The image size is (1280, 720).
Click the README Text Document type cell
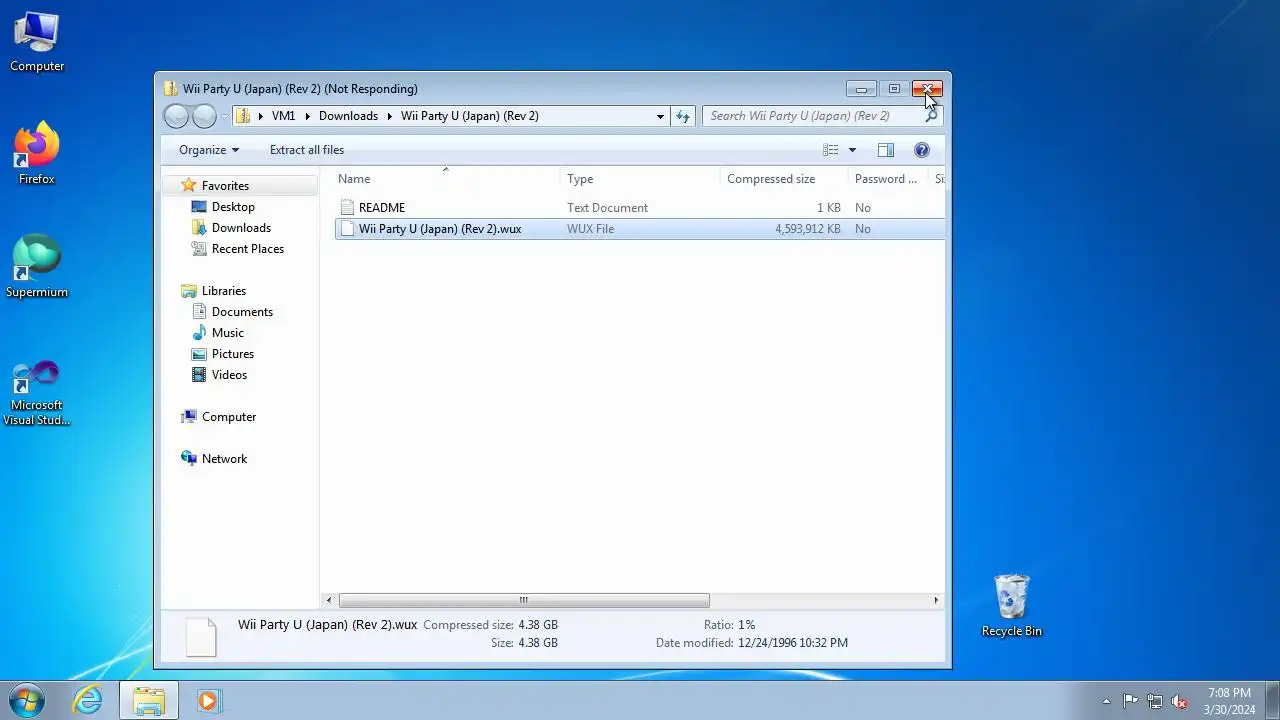pyautogui.click(x=607, y=208)
